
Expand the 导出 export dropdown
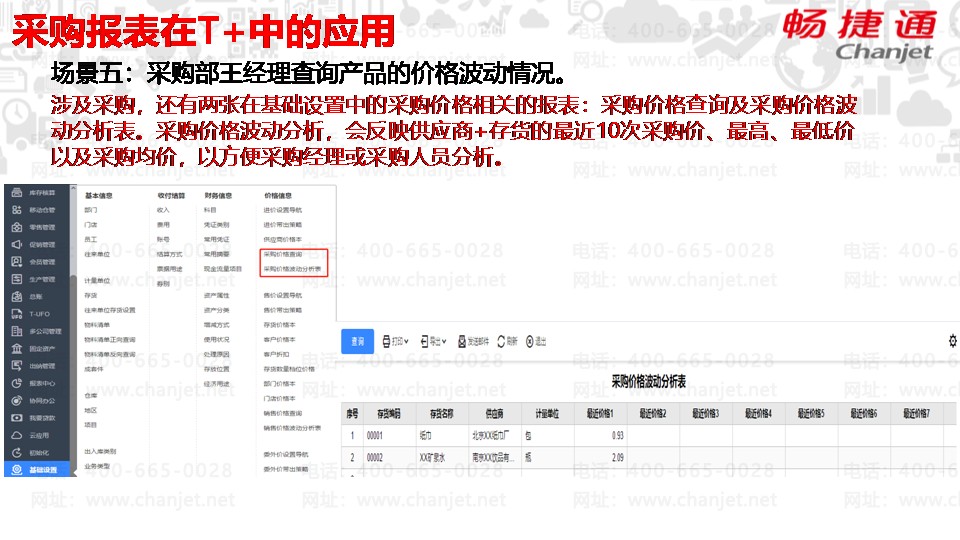pos(433,342)
